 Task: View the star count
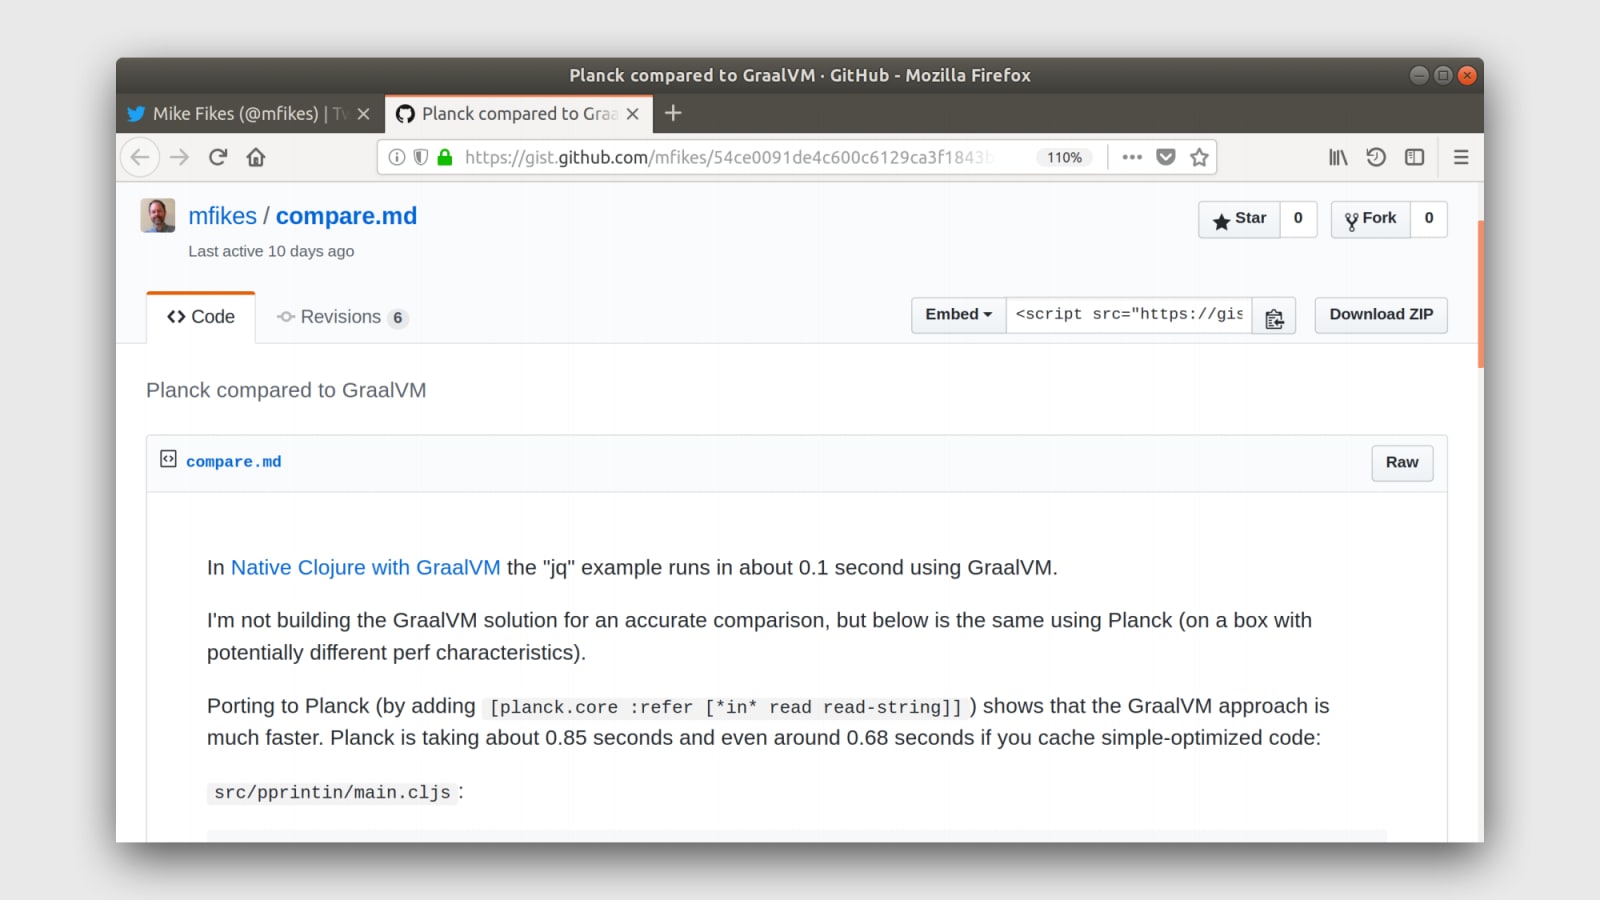[1298, 219]
